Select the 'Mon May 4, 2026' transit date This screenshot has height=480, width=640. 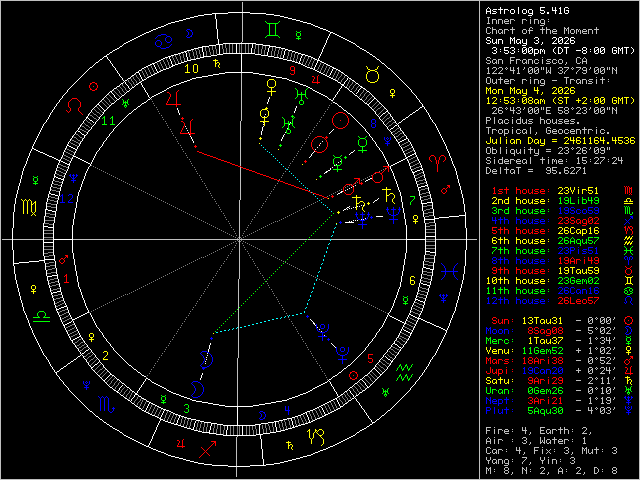[x=530, y=91]
